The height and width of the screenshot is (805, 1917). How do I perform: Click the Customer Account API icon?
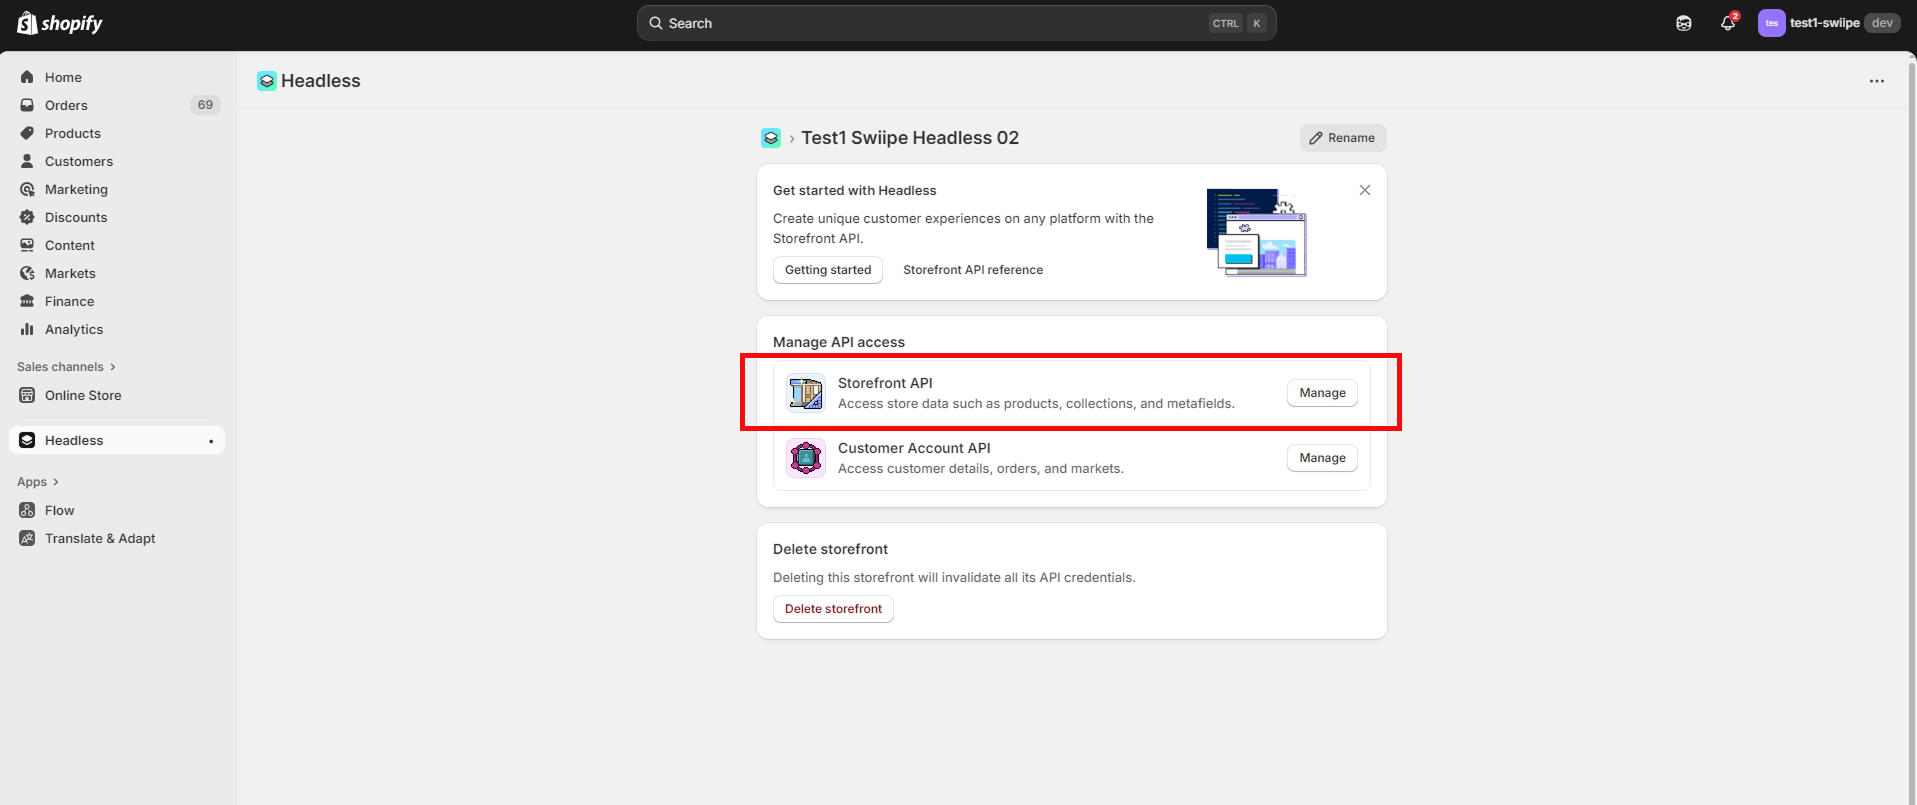(x=805, y=458)
